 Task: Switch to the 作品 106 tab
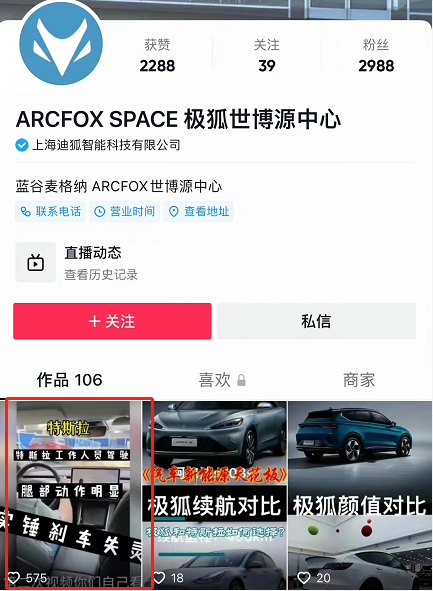coord(69,380)
